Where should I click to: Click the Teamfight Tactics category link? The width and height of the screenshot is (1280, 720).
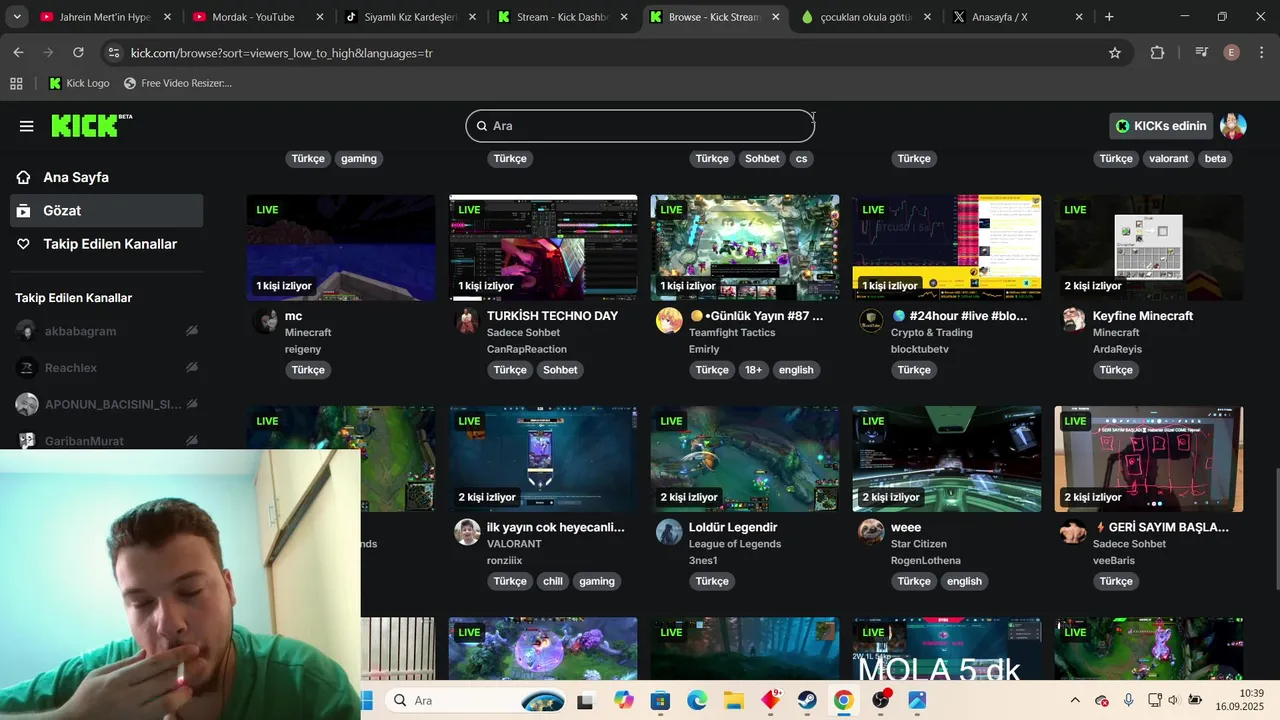click(x=732, y=333)
